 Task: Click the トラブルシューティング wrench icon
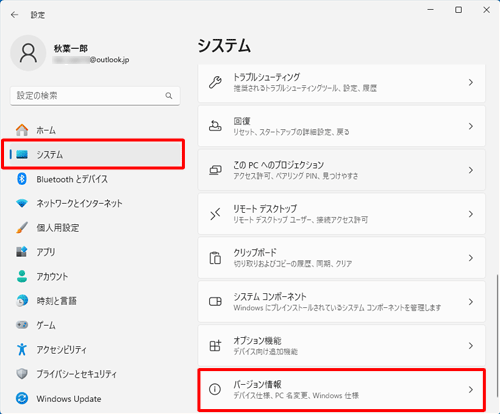point(215,82)
